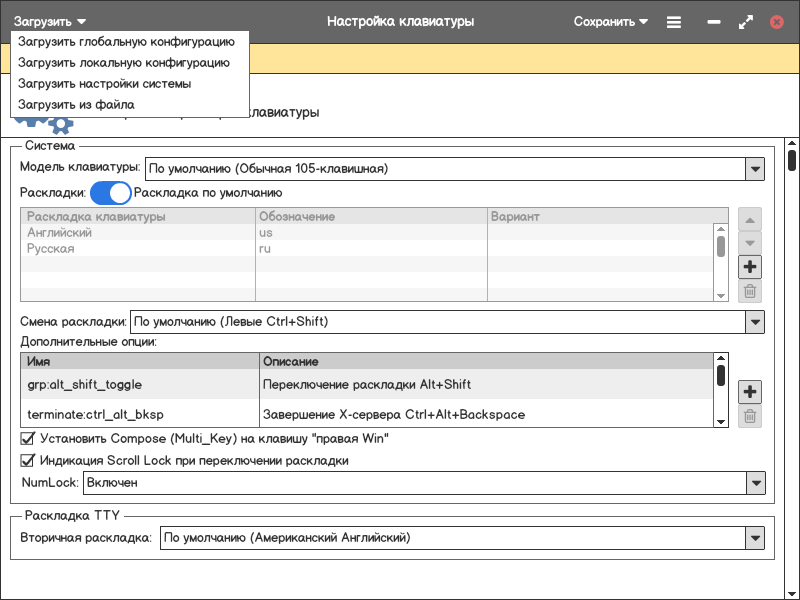This screenshot has height=600, width=800.
Task: Open the "Сохранить" button menu
Action: coord(611,21)
